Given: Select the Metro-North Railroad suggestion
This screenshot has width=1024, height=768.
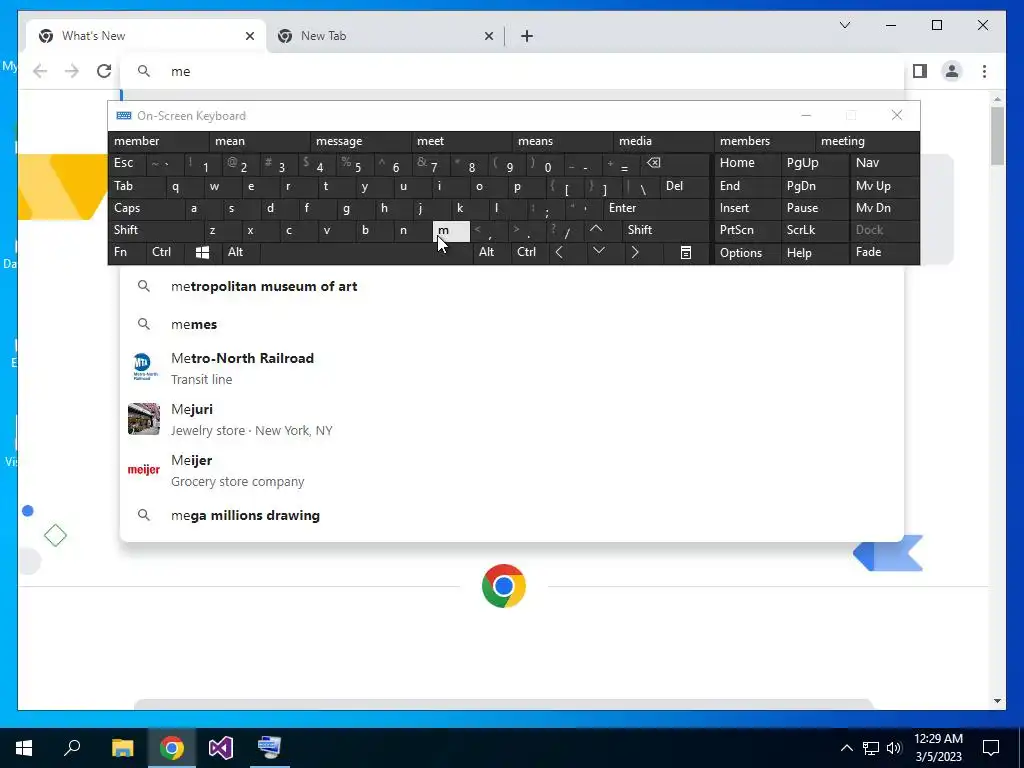Looking at the screenshot, I should click(x=512, y=368).
